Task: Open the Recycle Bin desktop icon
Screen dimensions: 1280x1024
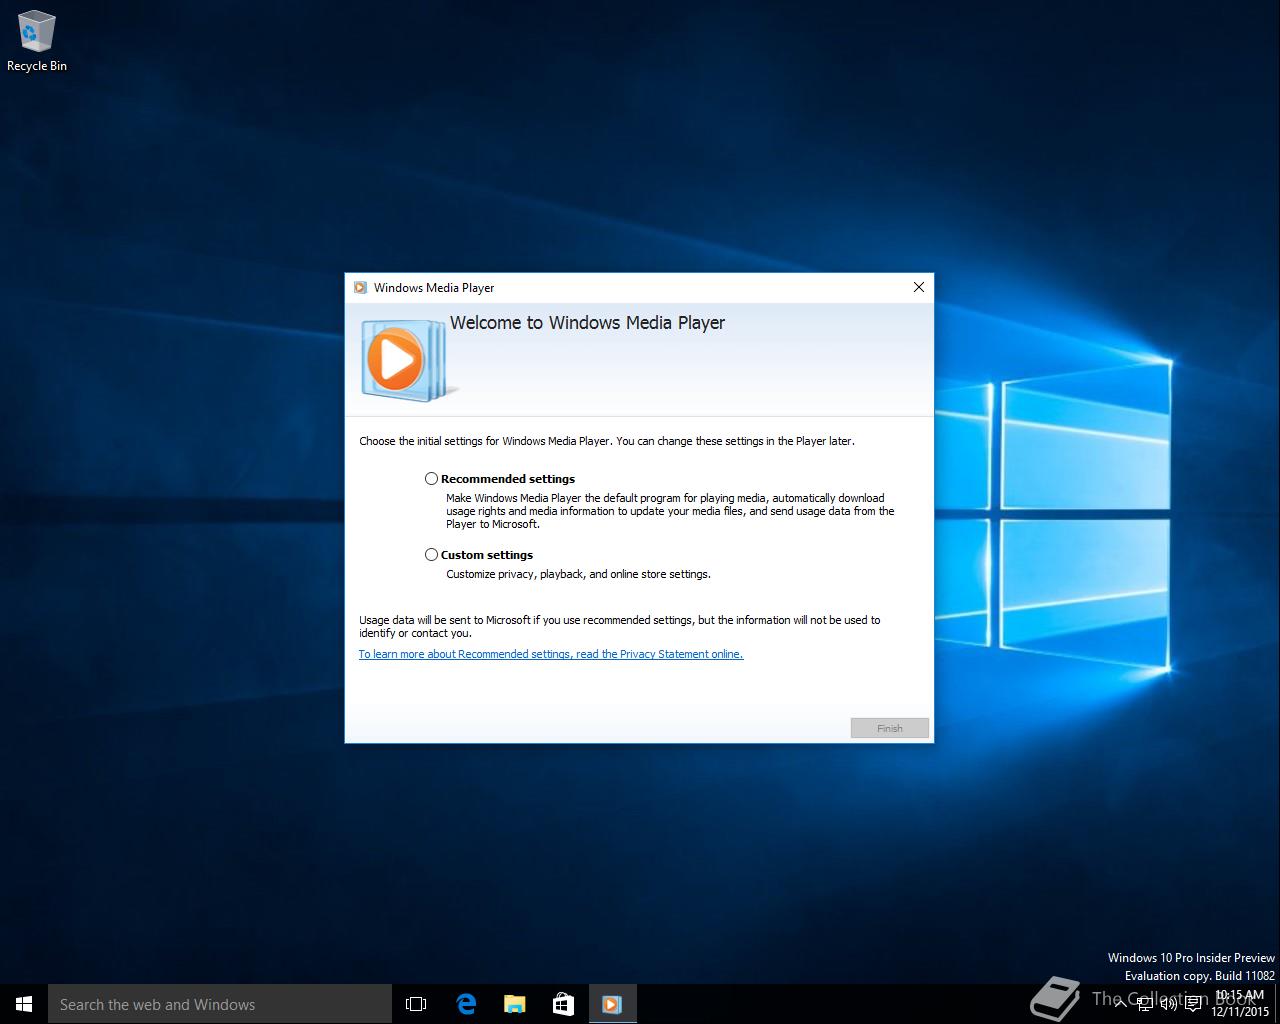Action: pos(37,42)
